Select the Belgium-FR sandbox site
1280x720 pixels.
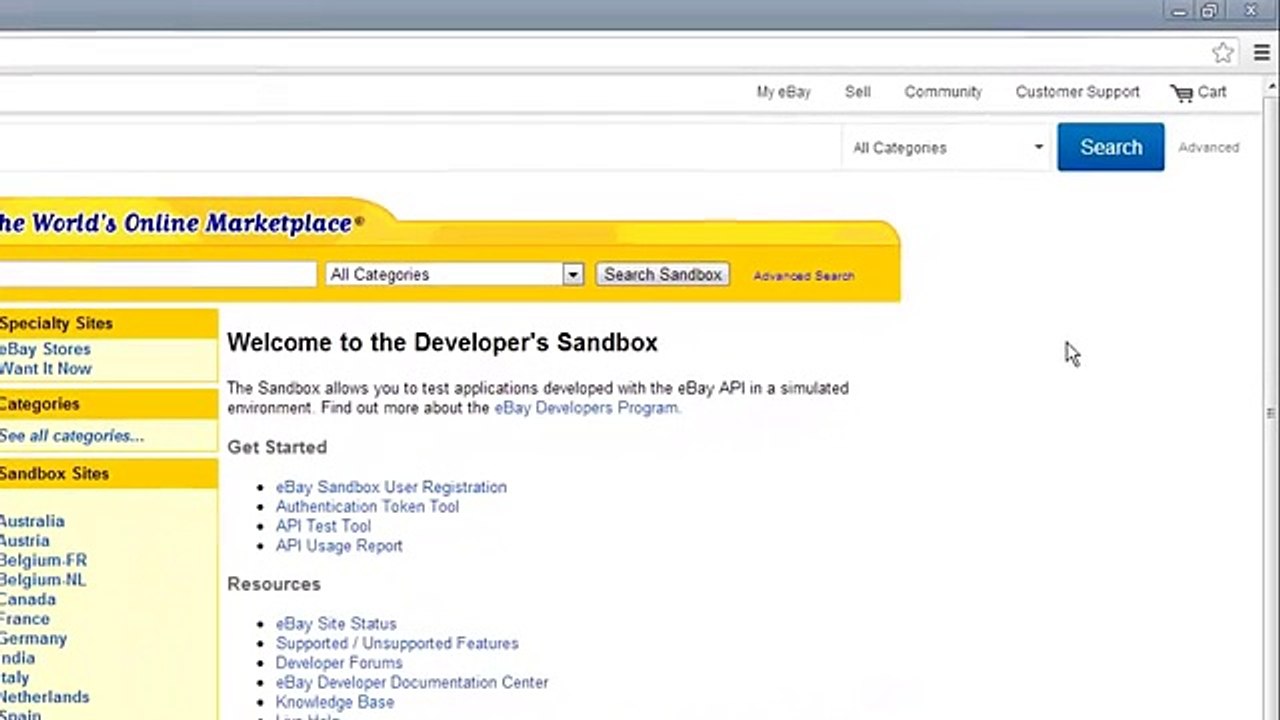tap(43, 560)
